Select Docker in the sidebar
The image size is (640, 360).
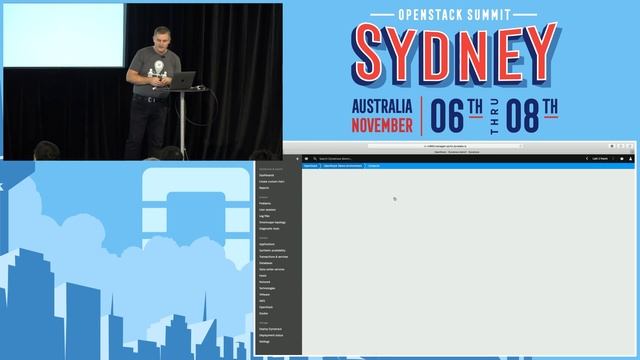coord(264,313)
